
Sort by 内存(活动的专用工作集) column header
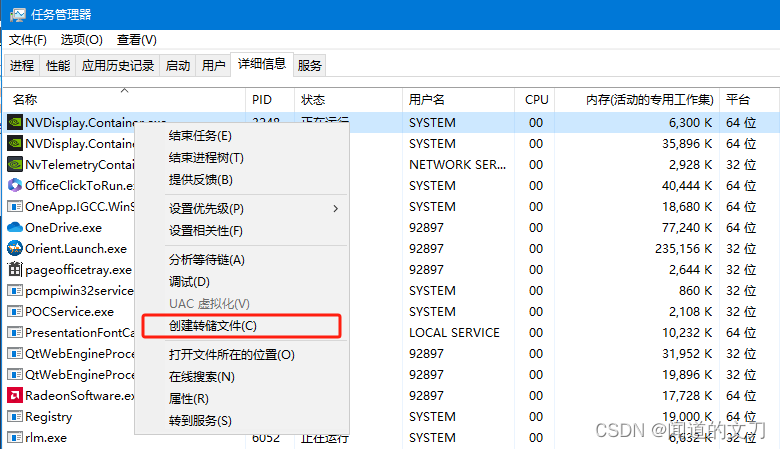tap(637, 99)
